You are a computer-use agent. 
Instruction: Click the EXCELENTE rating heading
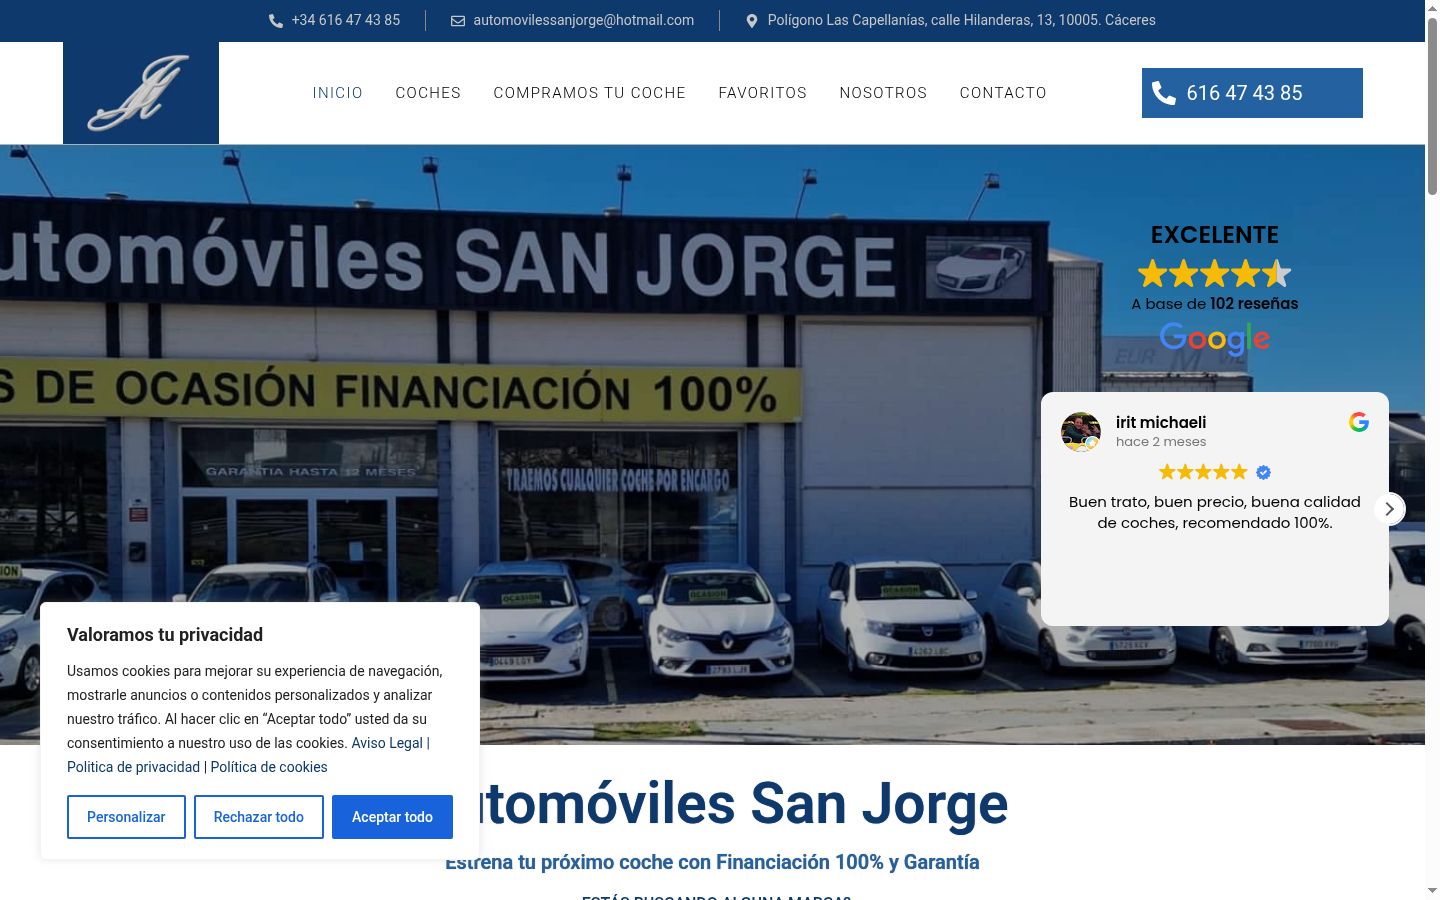pyautogui.click(x=1215, y=235)
